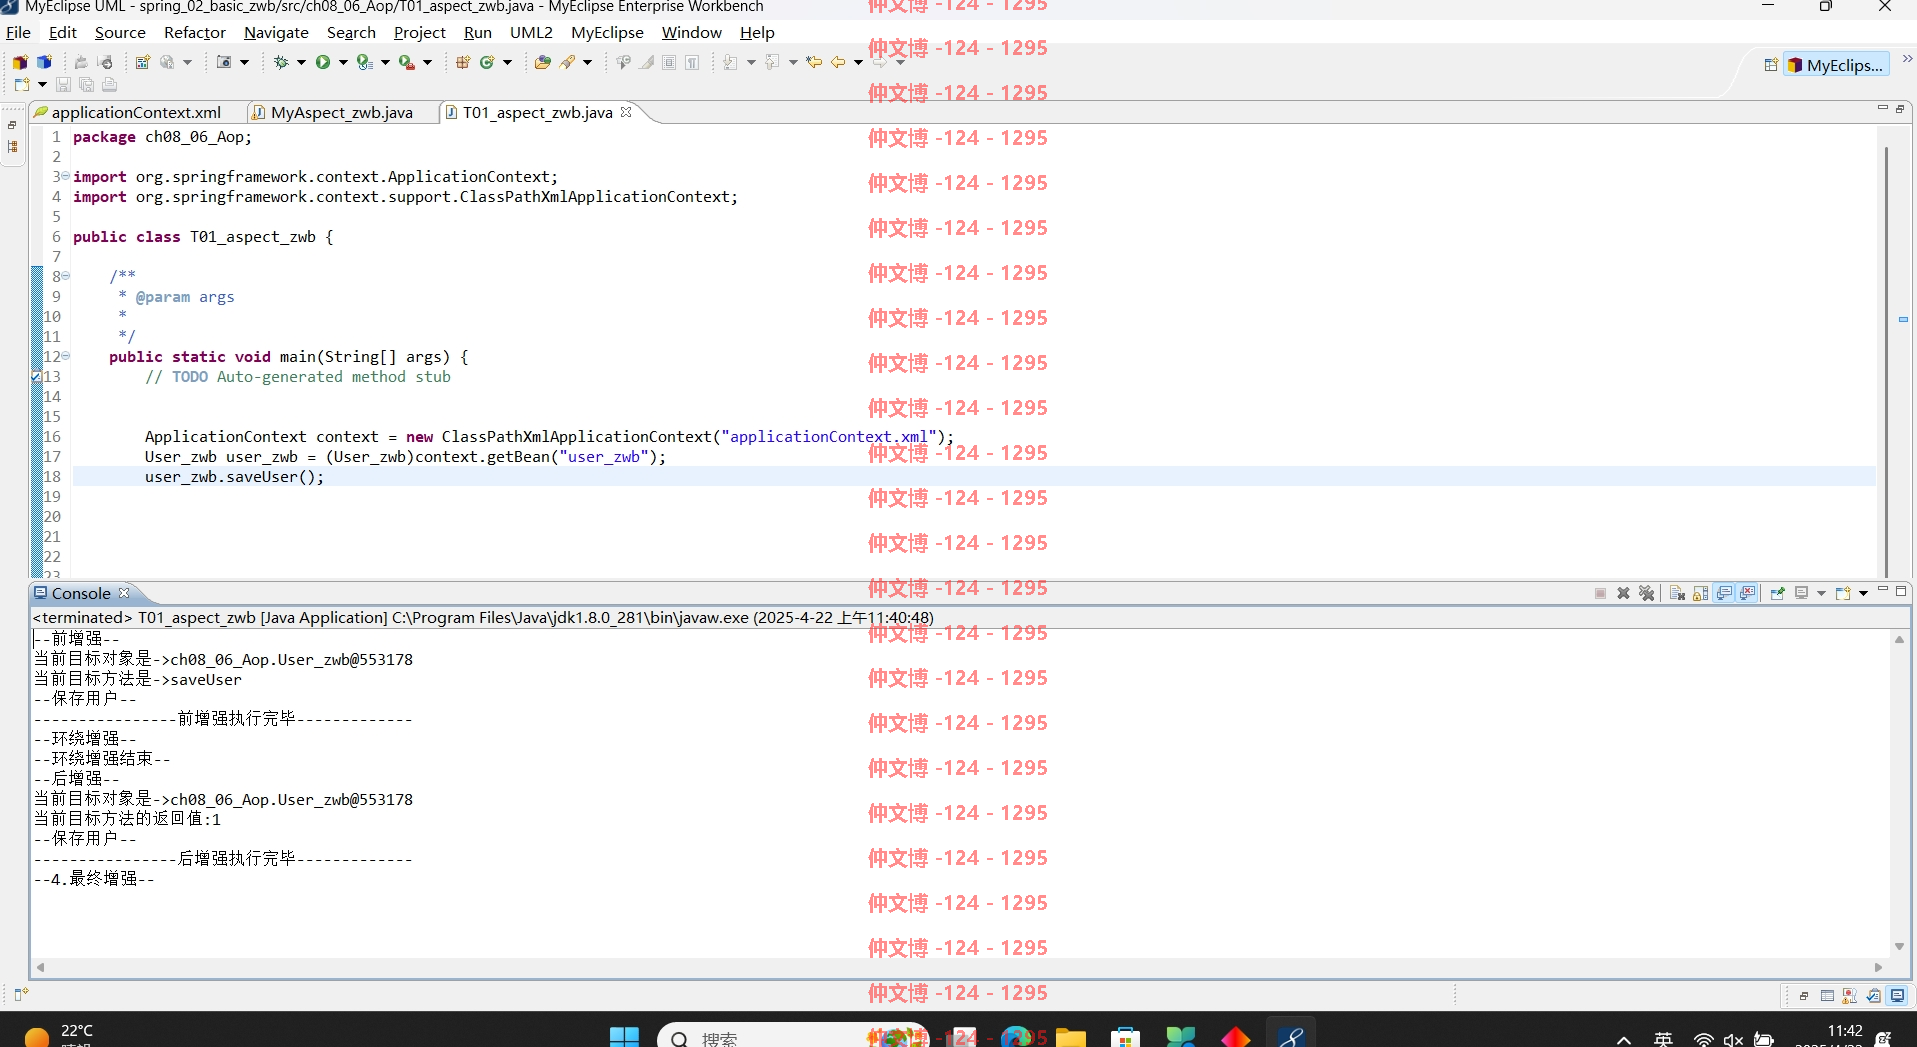Image resolution: width=1917 pixels, height=1047 pixels.
Task: Close the T01_aspect_zwb.java tab
Action: [626, 112]
